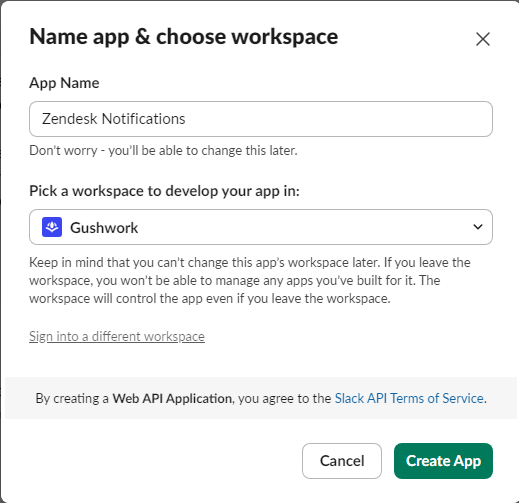The image size is (519, 503).
Task: Click 'Don't worry - you'll be able to change this later' text
Action: (163, 151)
